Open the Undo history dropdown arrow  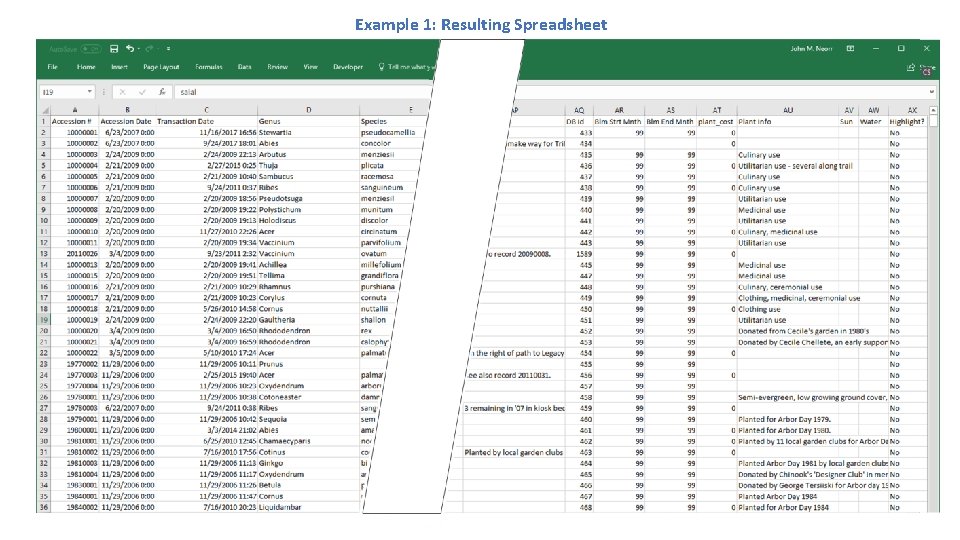[x=138, y=48]
